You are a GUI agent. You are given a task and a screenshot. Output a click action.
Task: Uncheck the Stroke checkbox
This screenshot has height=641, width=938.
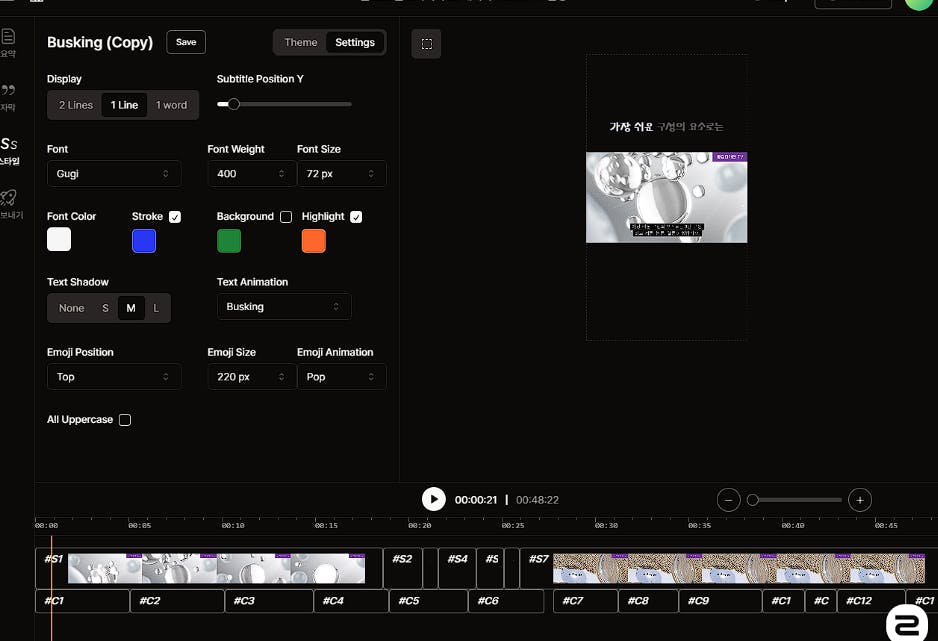[x=175, y=217]
